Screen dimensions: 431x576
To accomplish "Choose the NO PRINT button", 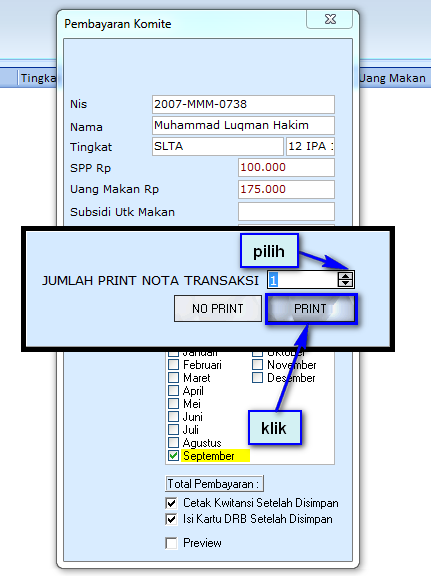I will (218, 309).
